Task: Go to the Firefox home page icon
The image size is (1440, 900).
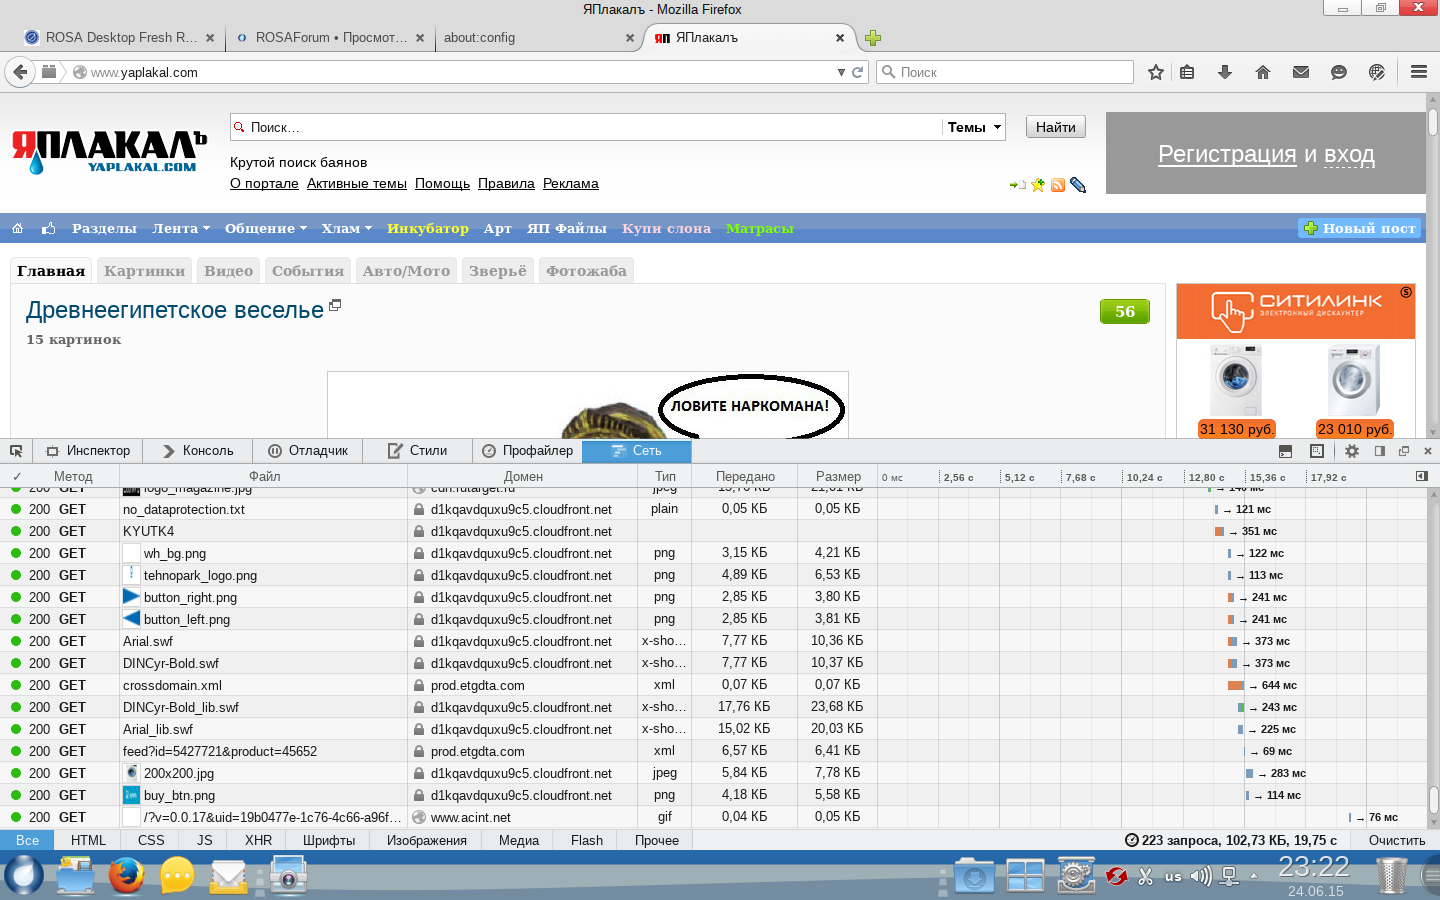Action: 1263,72
